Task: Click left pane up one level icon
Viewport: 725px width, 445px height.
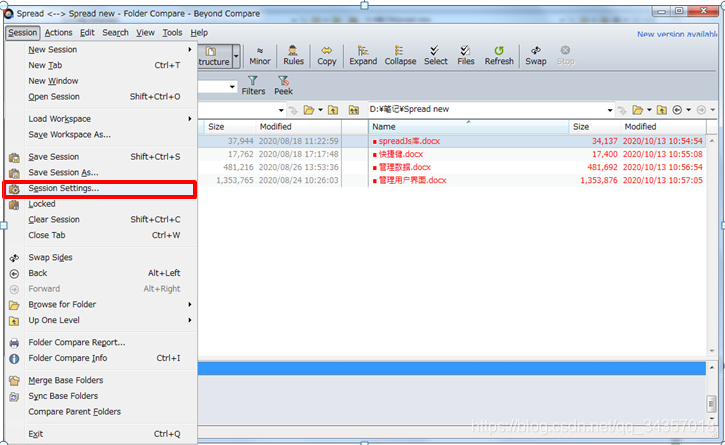Action: coord(333,110)
